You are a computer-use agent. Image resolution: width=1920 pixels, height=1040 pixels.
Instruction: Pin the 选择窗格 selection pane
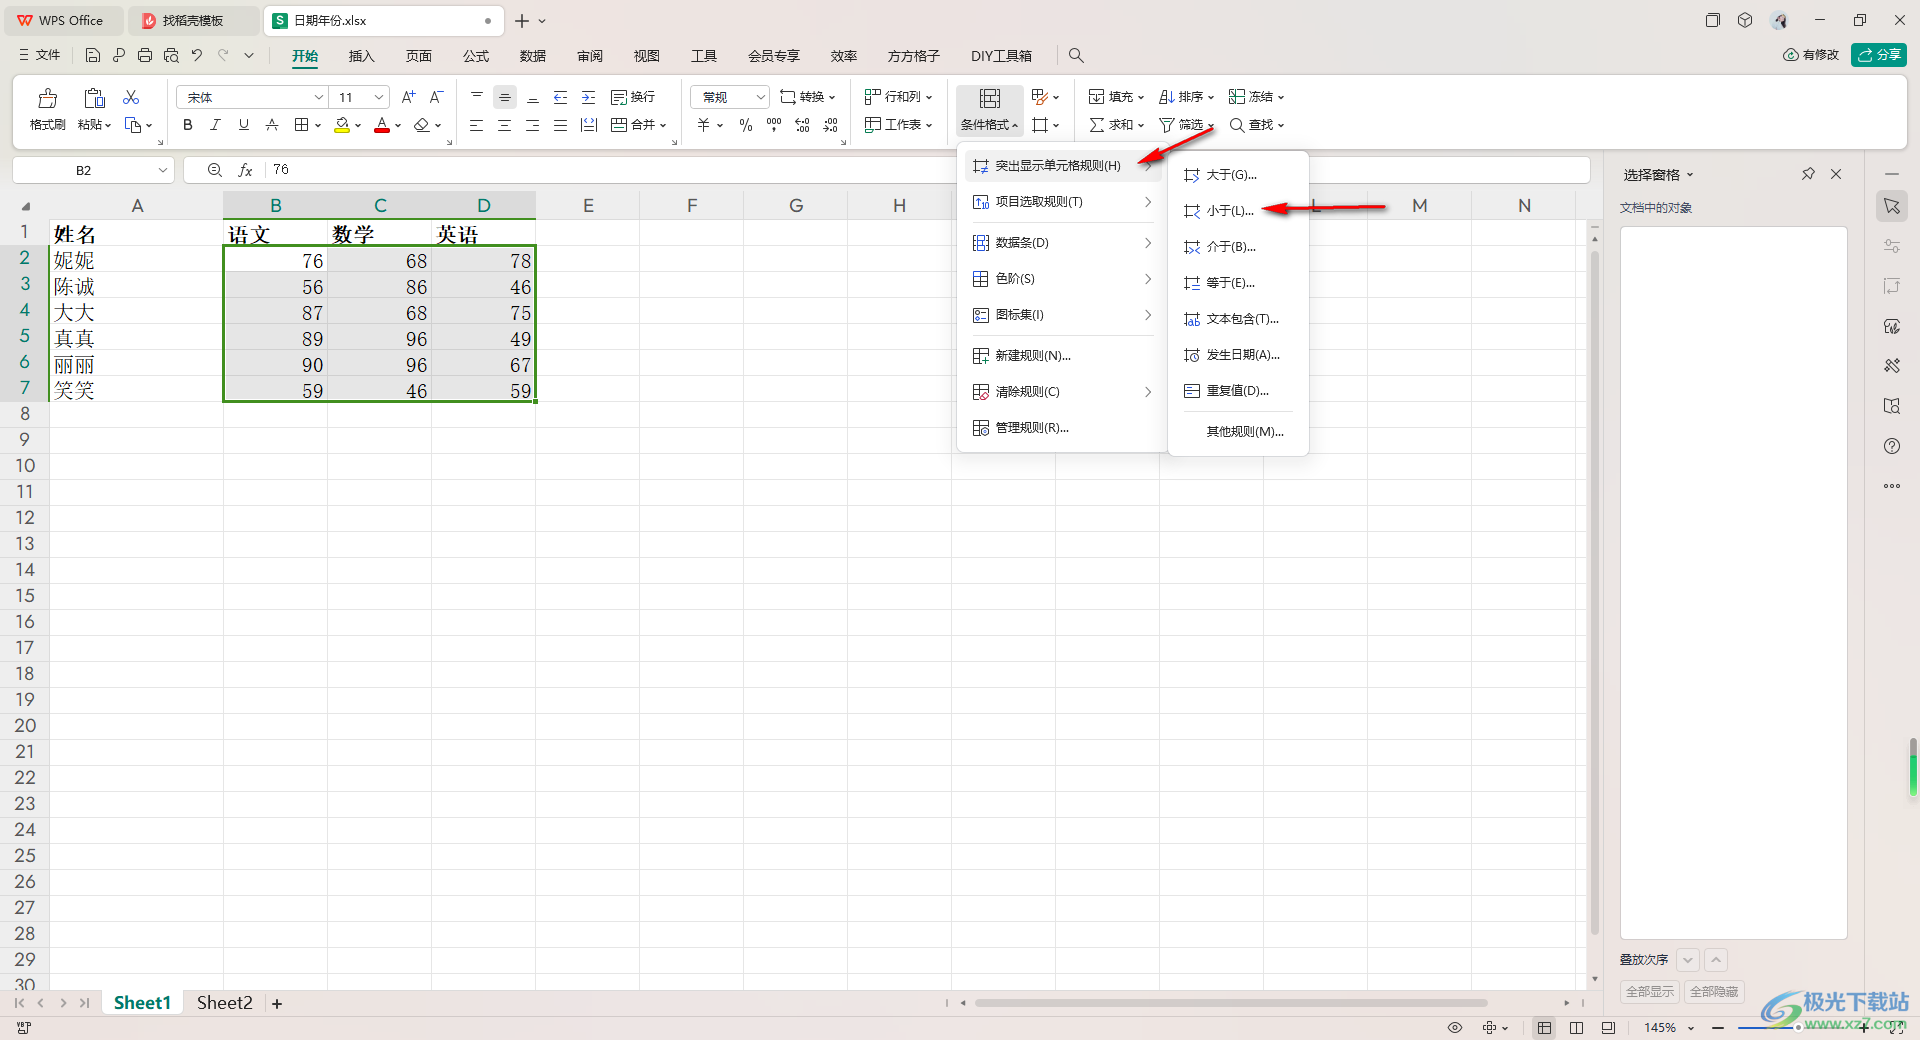click(1808, 174)
